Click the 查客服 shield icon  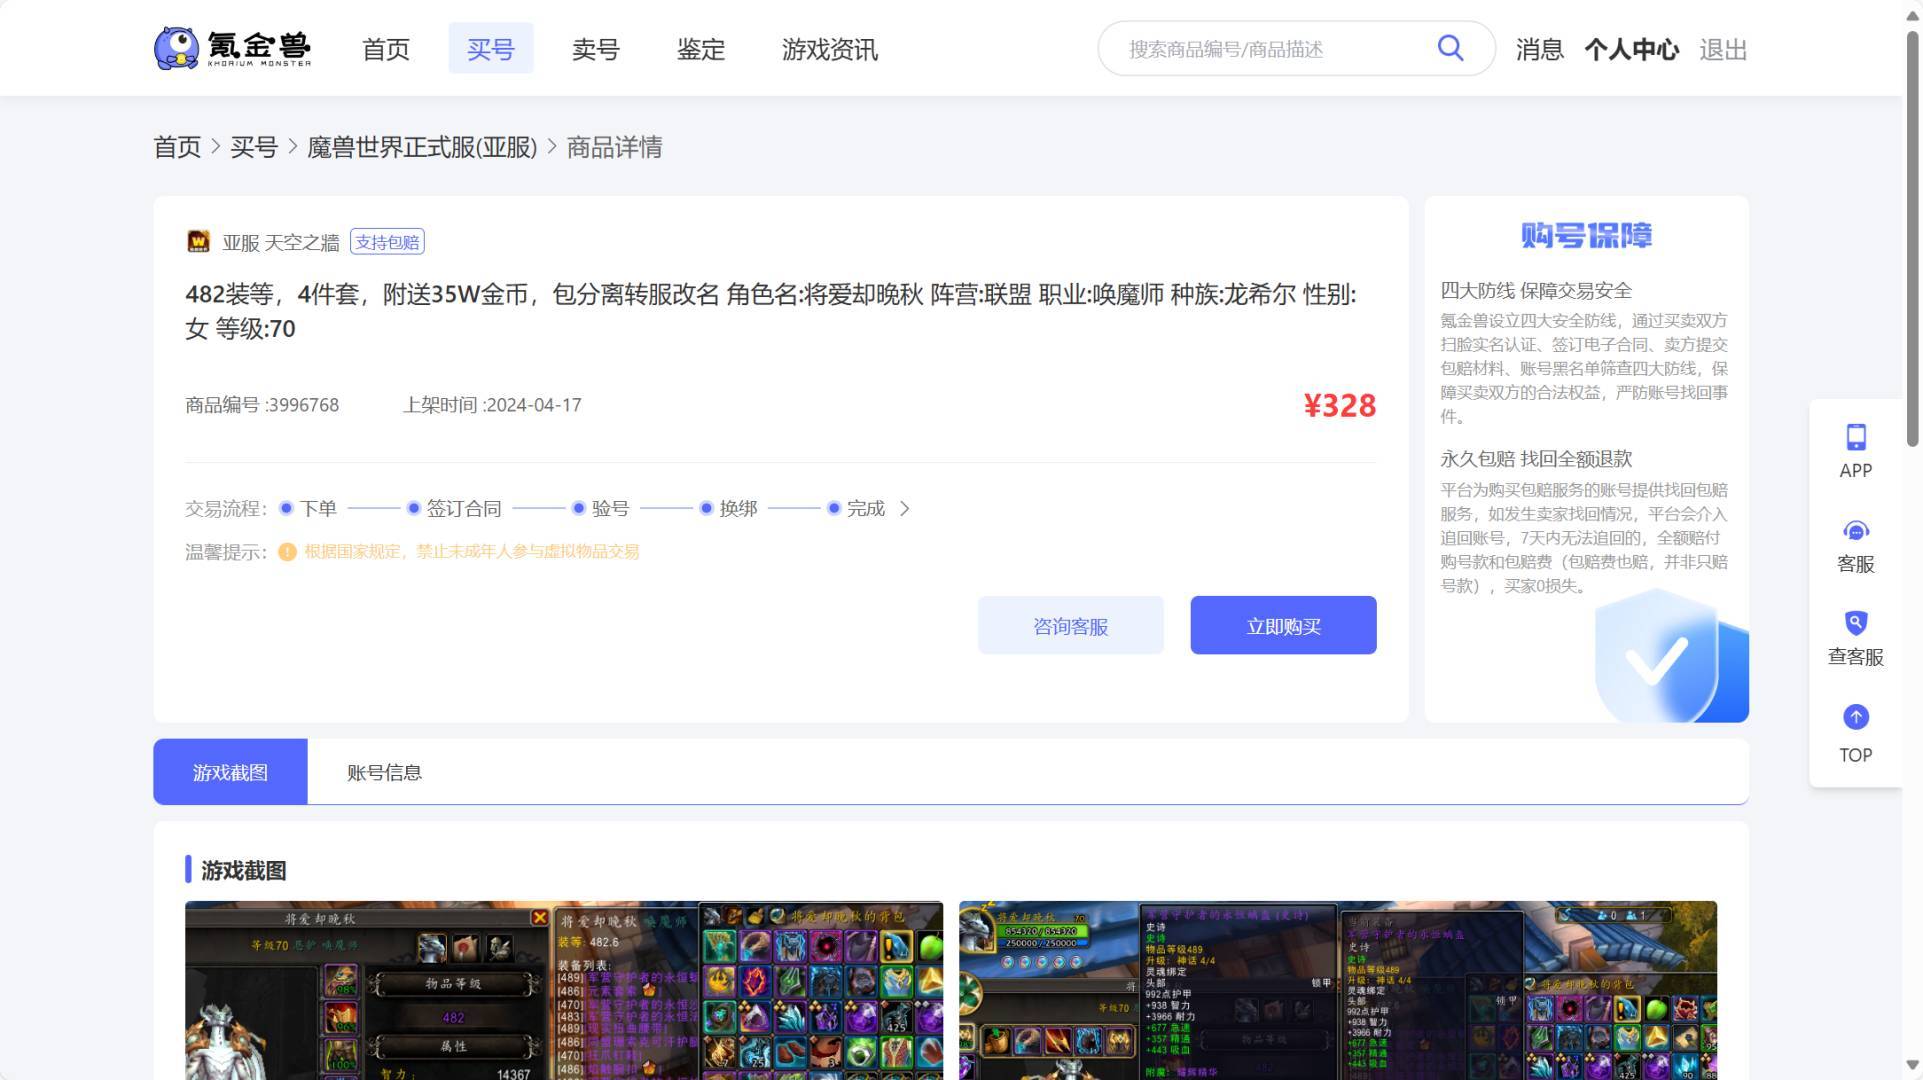1855,623
